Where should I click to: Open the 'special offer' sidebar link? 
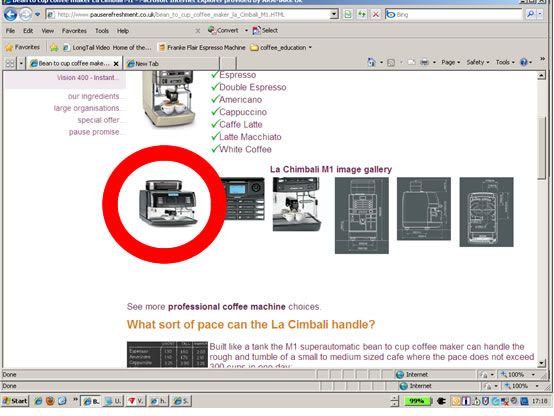[x=98, y=120]
